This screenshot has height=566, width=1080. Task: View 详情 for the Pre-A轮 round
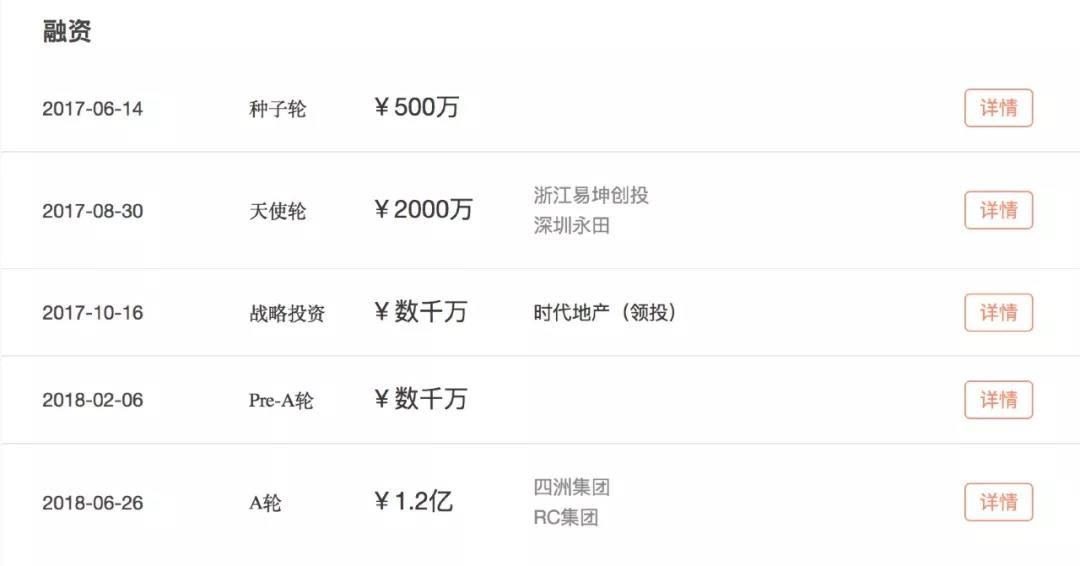pyautogui.click(x=998, y=400)
